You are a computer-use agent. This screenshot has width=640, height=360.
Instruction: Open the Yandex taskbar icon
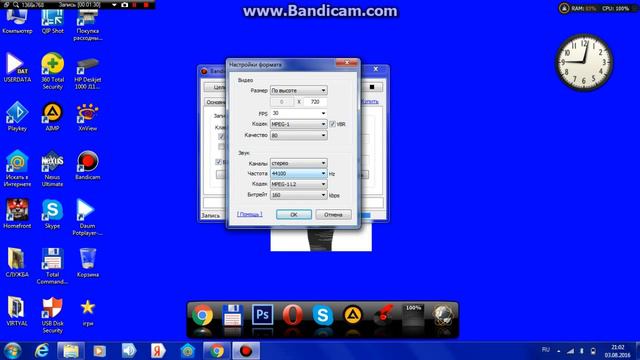[158, 351]
